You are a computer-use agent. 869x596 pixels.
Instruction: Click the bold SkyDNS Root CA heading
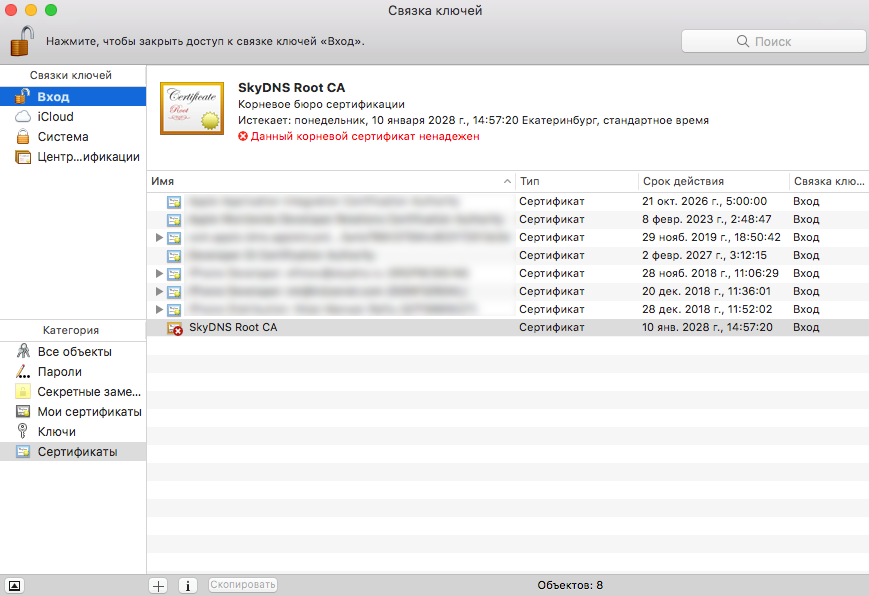(292, 88)
